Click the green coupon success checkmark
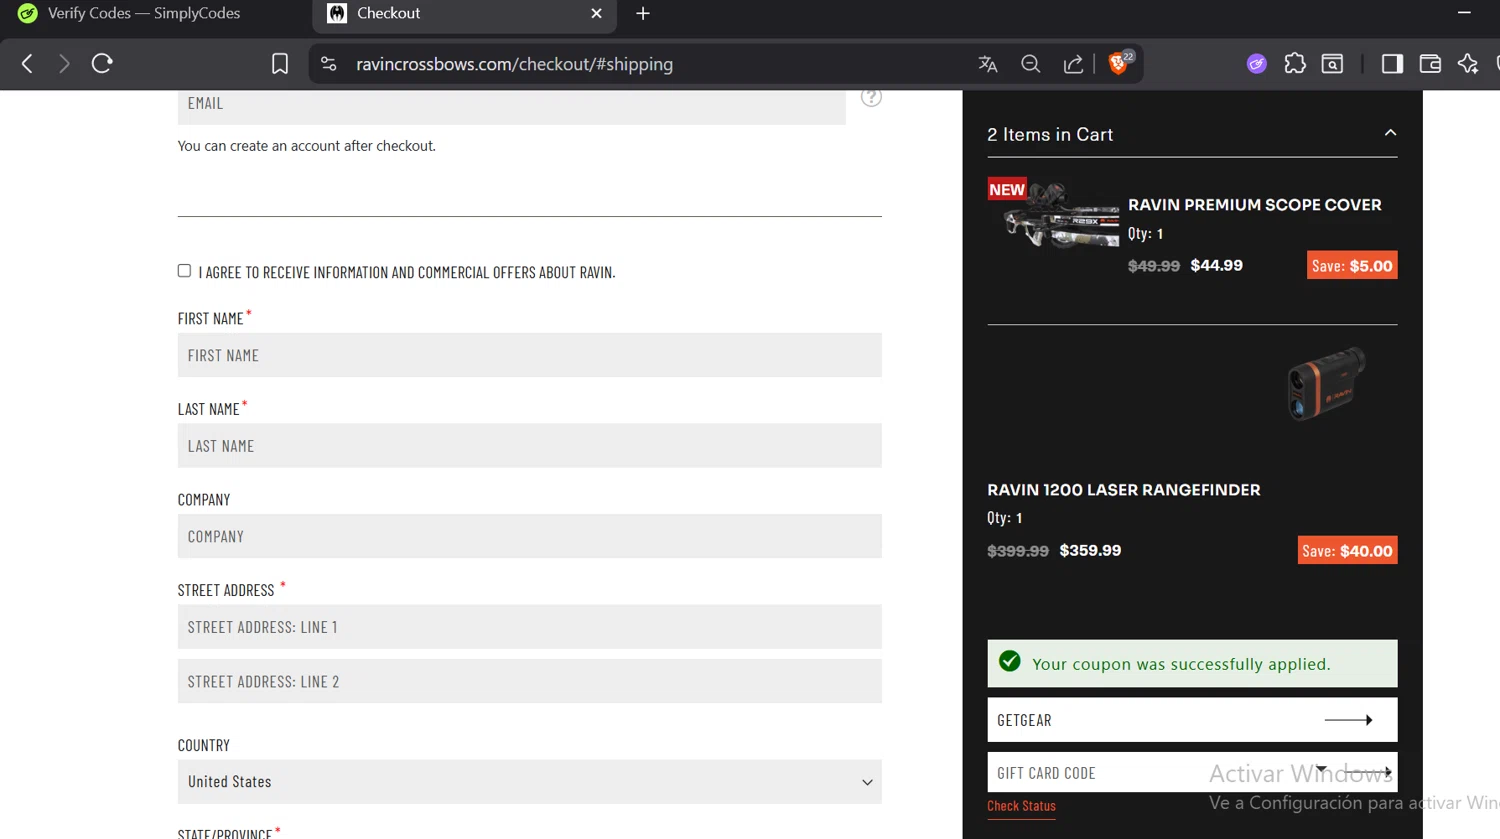This screenshot has height=839, width=1500. (1010, 661)
